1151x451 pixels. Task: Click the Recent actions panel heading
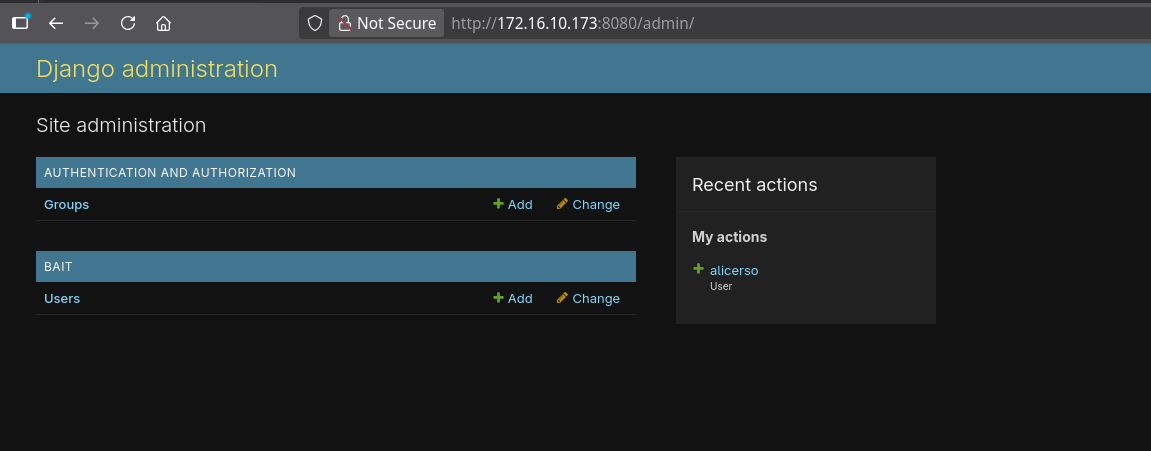[754, 185]
